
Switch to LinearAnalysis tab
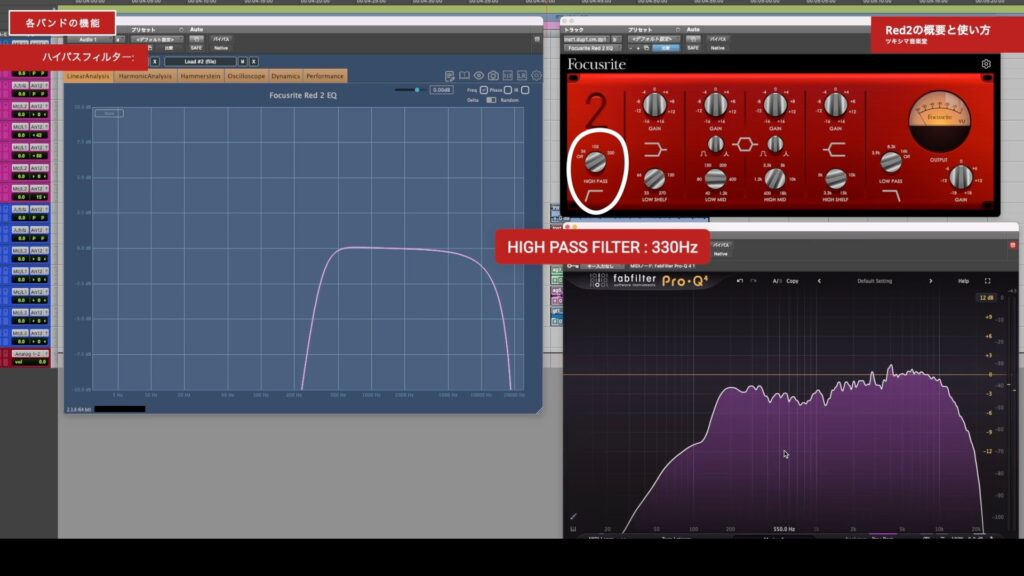[x=88, y=76]
